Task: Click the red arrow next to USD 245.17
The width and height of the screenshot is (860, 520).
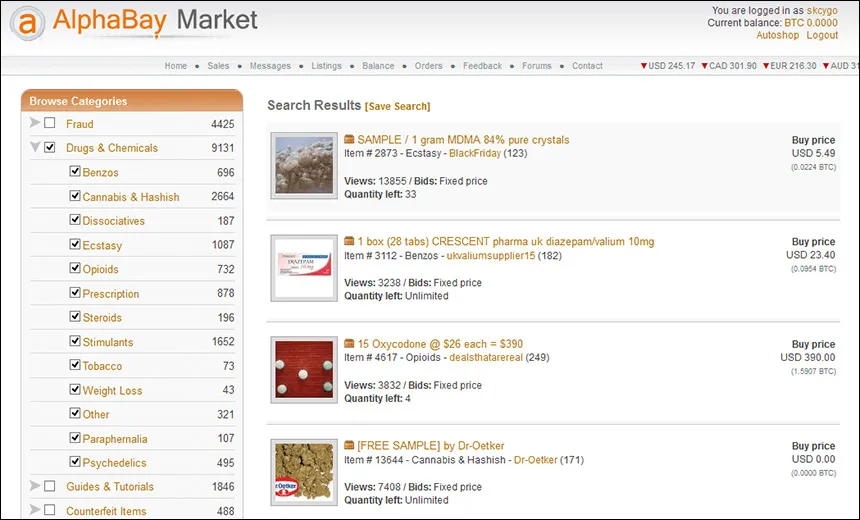Action: click(x=644, y=67)
